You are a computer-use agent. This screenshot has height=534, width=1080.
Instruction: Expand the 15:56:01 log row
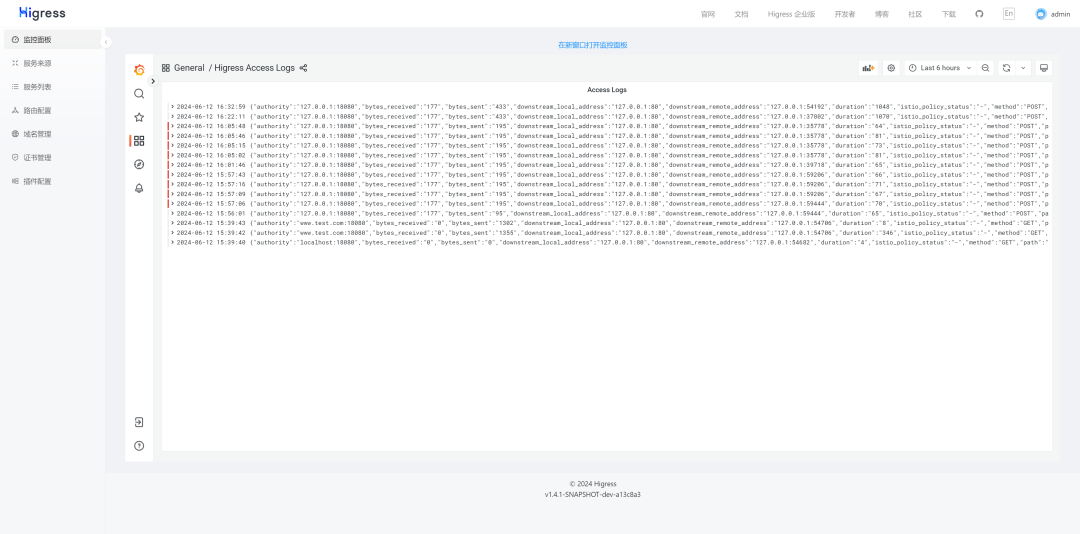coord(172,214)
